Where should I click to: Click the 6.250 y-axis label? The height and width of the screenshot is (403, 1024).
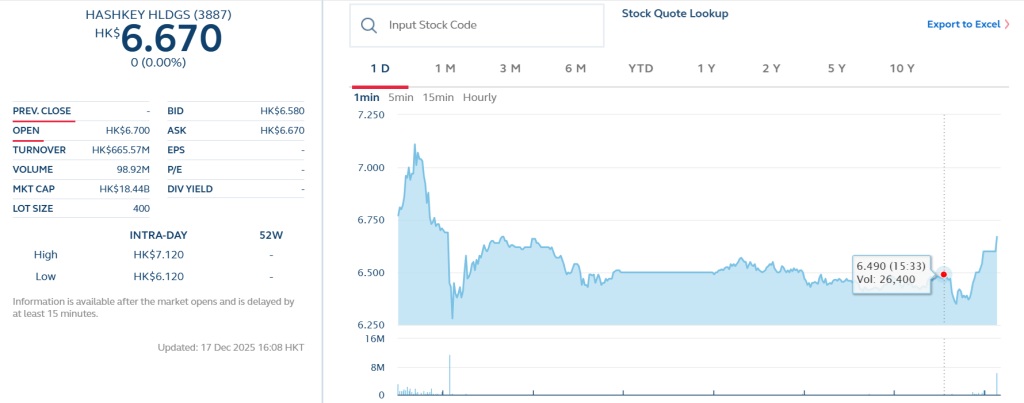pos(370,325)
